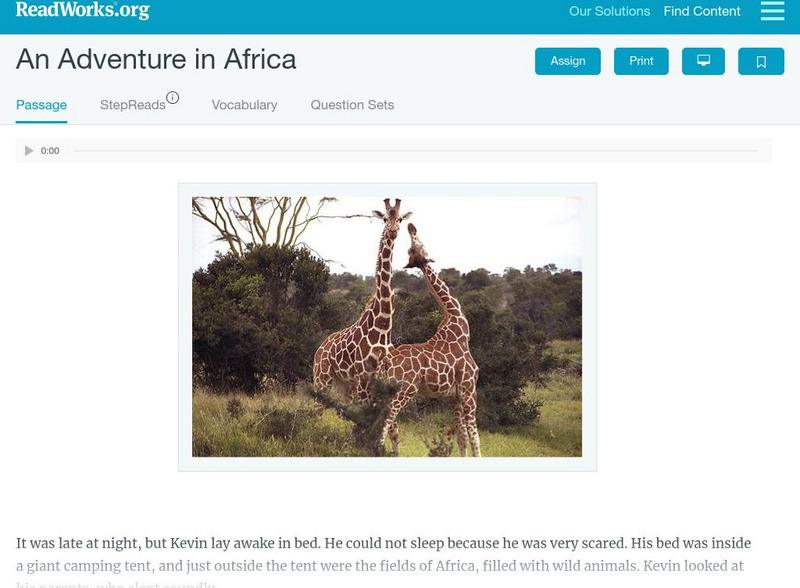The image size is (800, 588).
Task: Click Our Solutions
Action: 608,12
